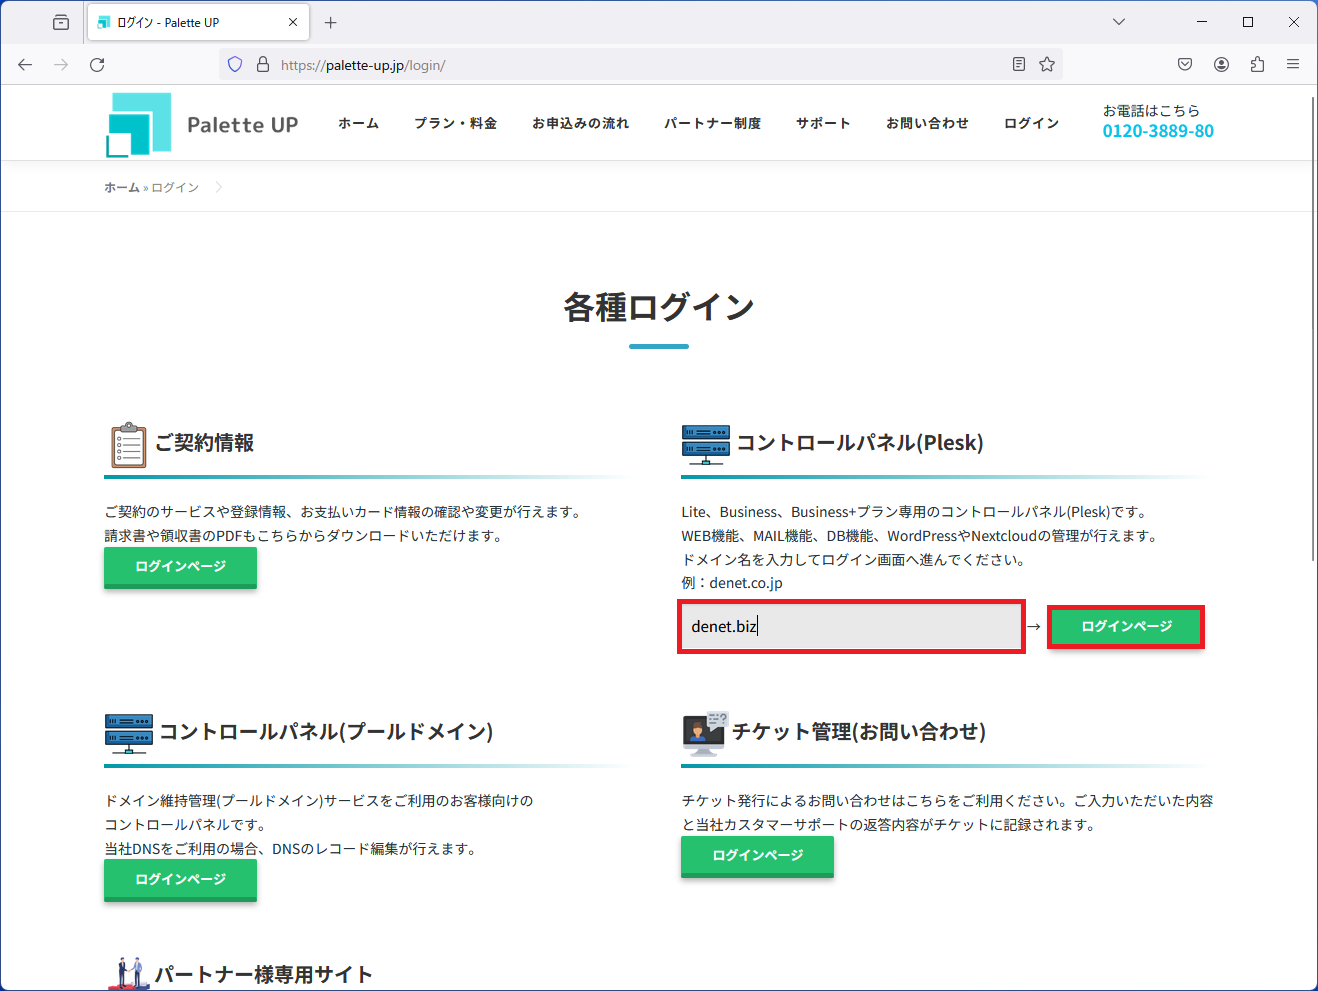1318x991 pixels.
Task: Click the contract info clipboard icon
Action: tap(128, 444)
